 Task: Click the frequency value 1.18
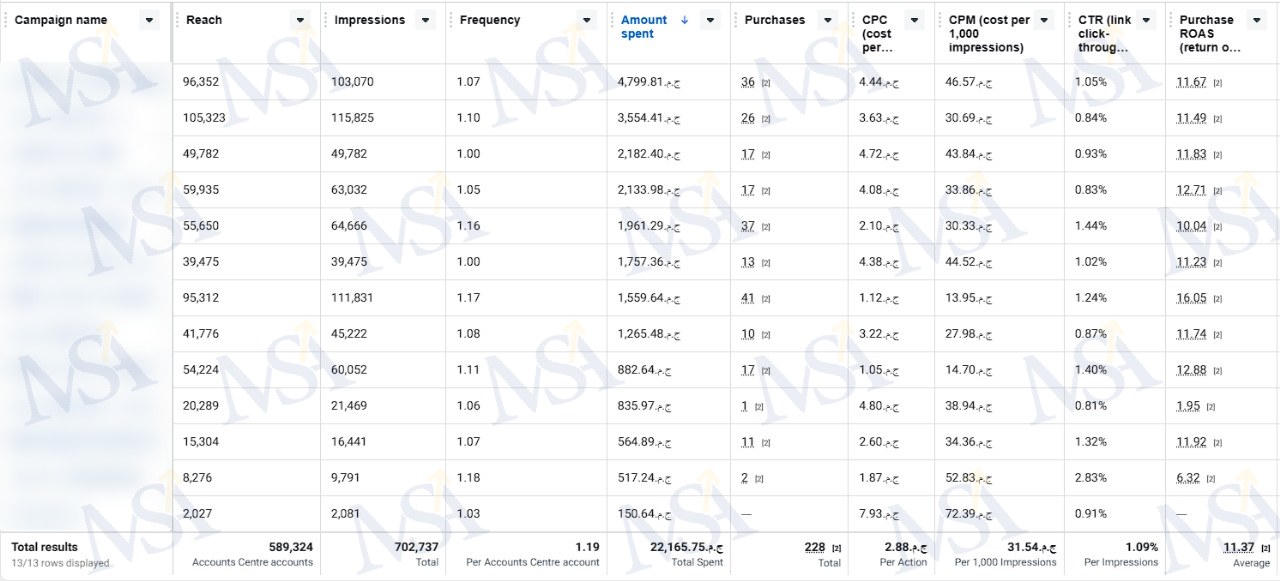tap(468, 478)
